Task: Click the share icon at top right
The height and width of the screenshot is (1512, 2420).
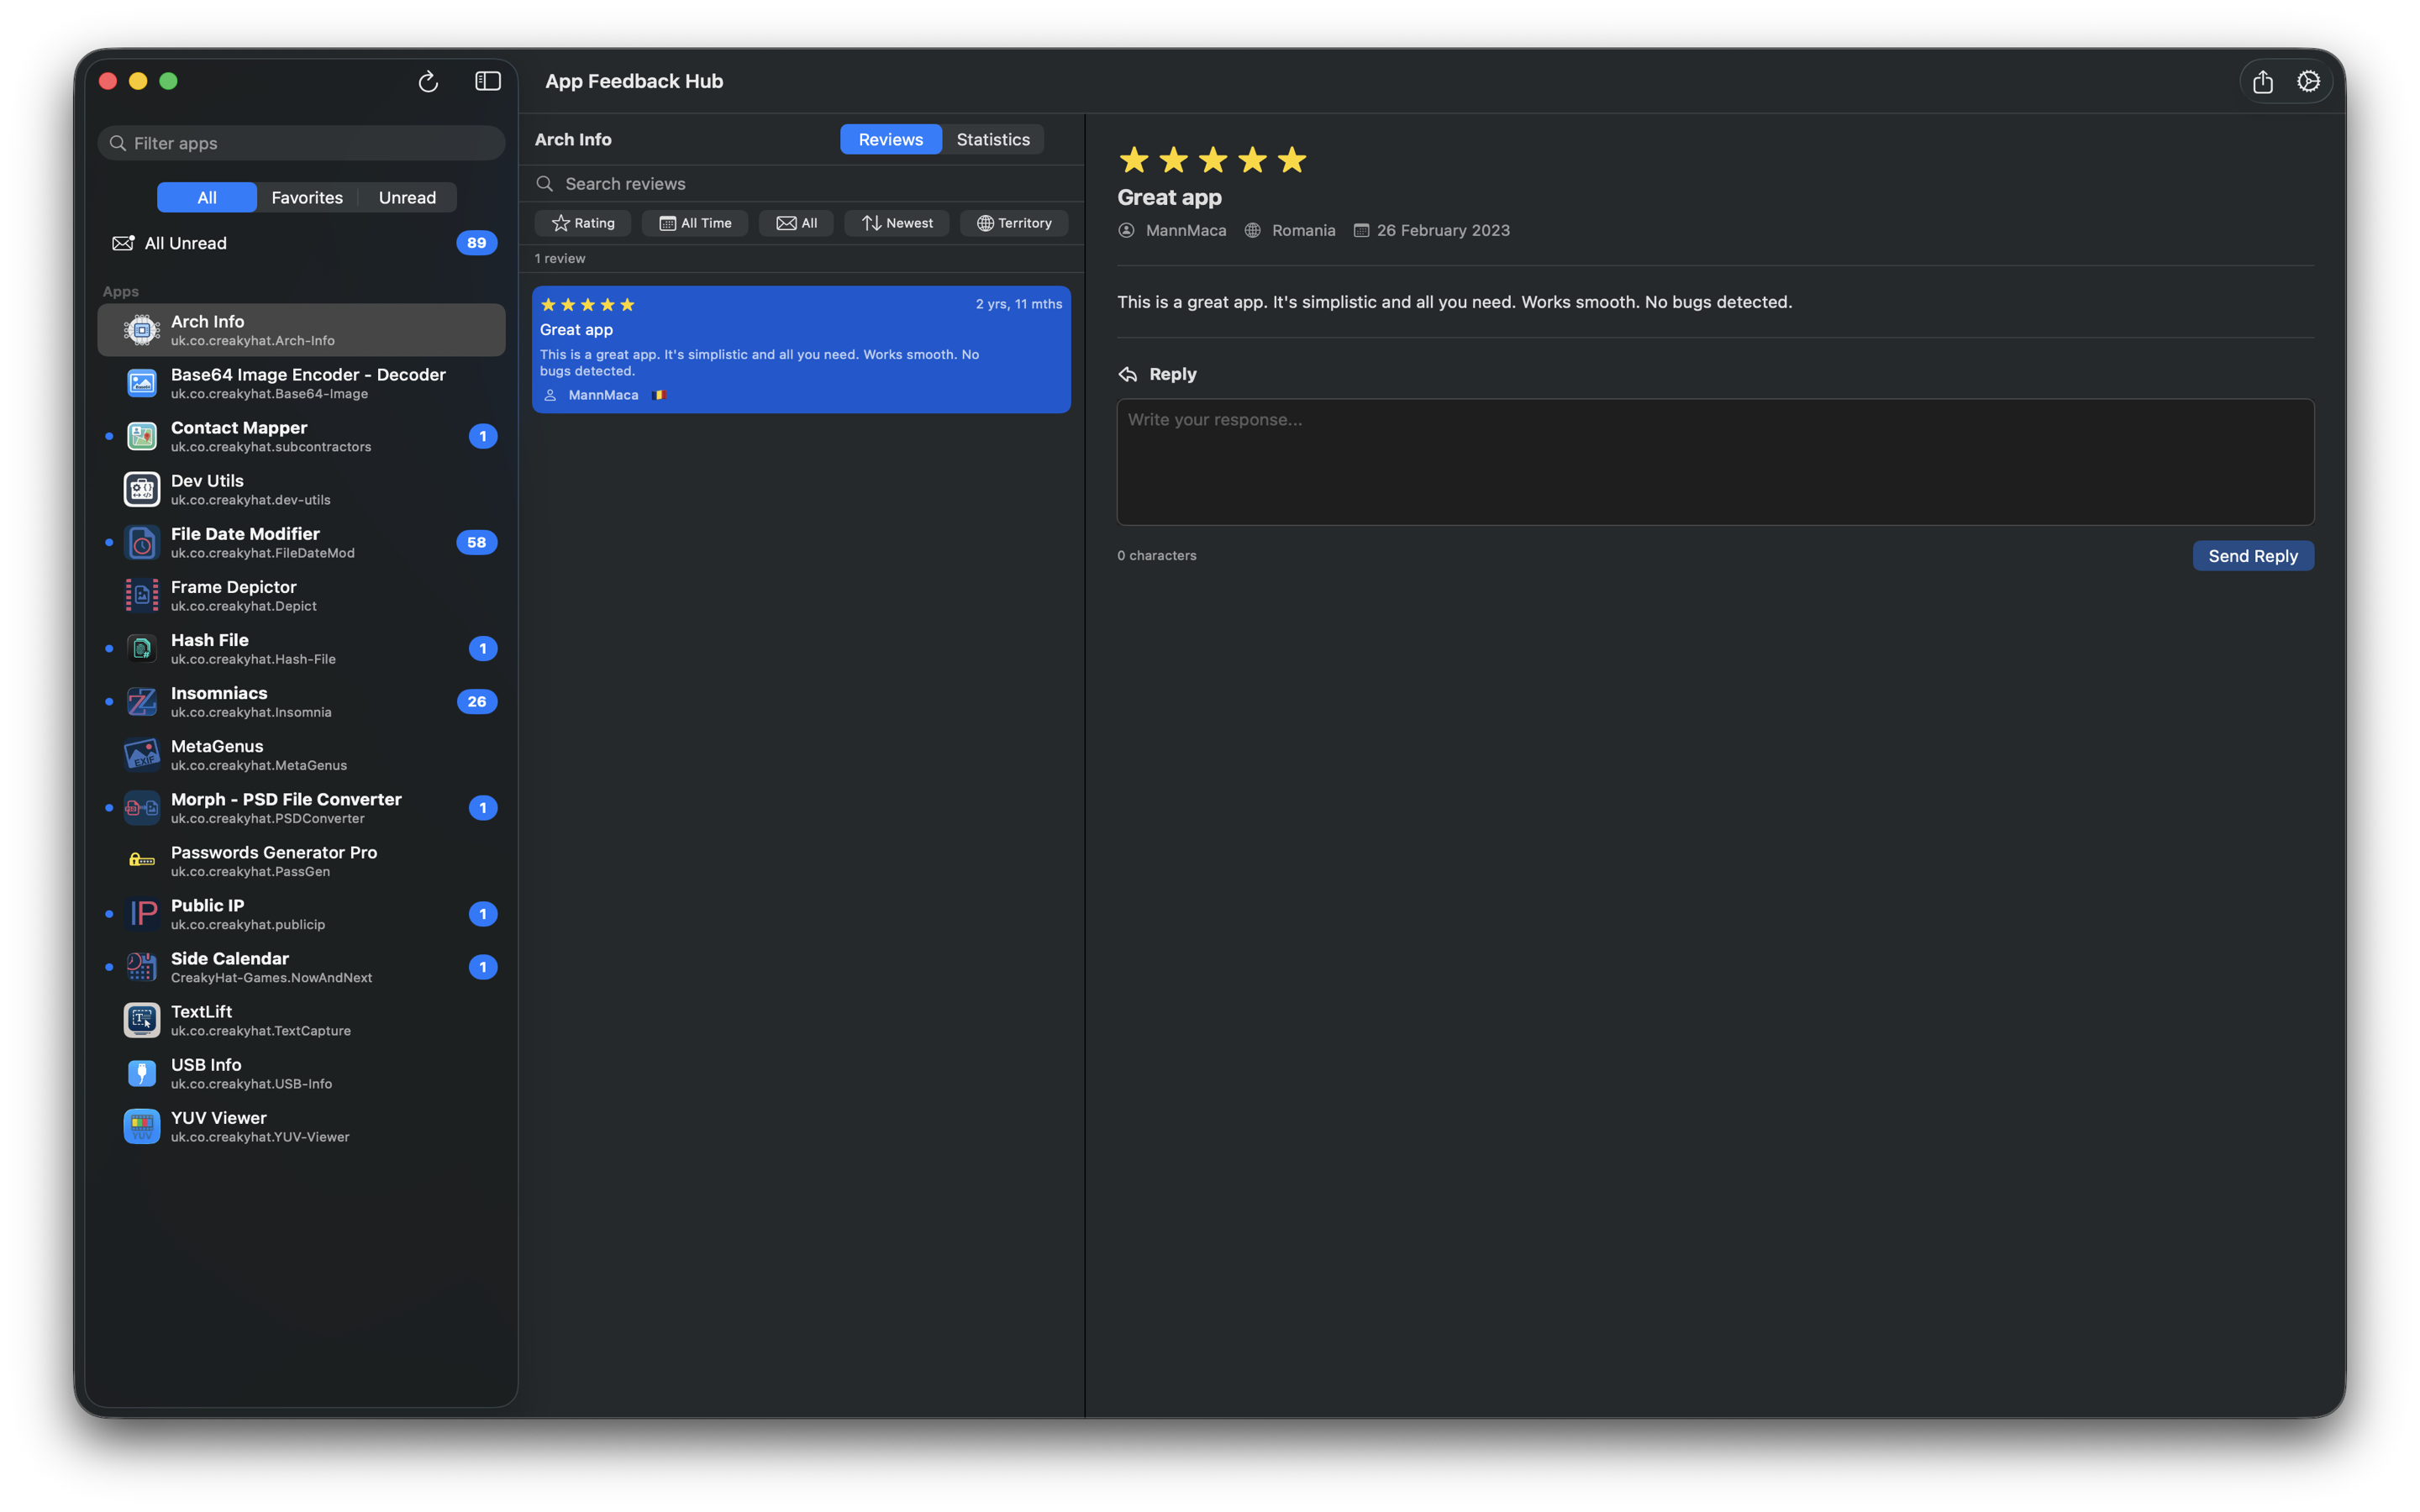Action: tap(2263, 81)
